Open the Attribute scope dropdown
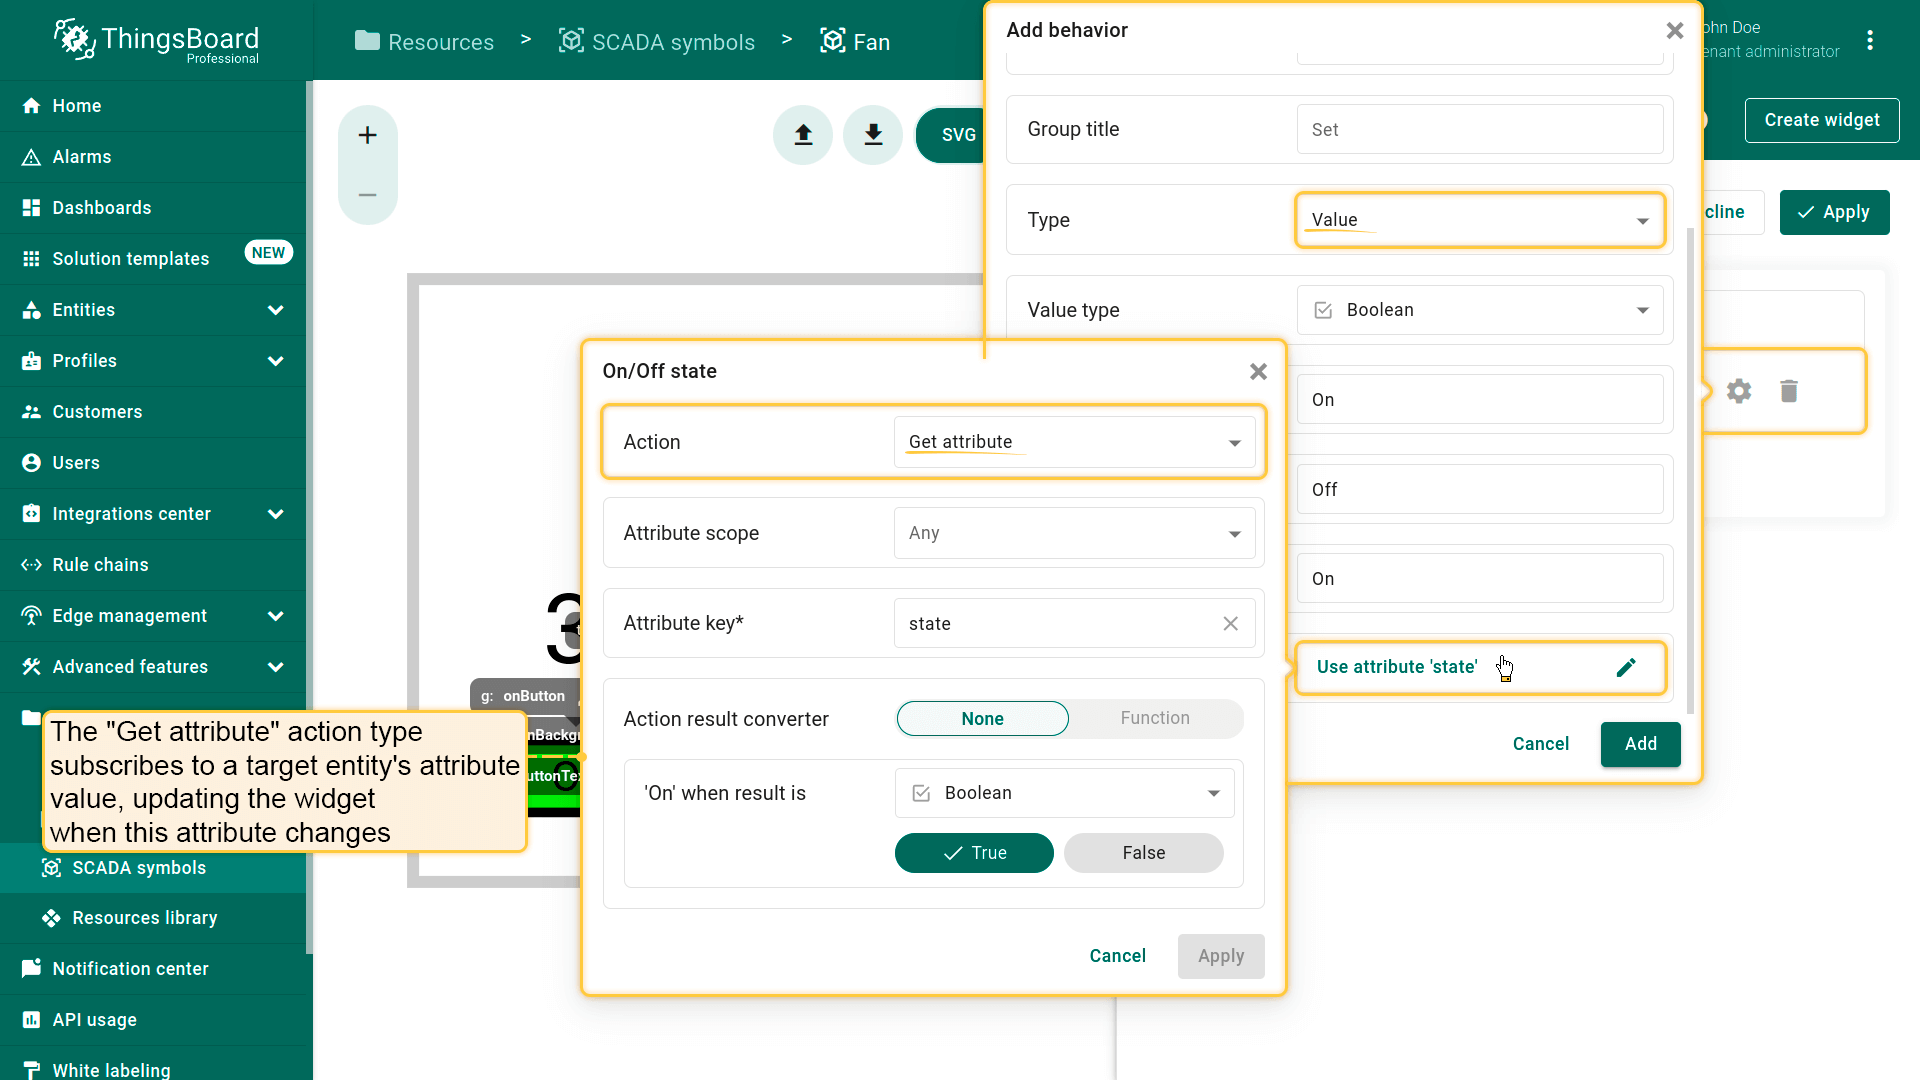1920x1080 pixels. click(x=1074, y=534)
